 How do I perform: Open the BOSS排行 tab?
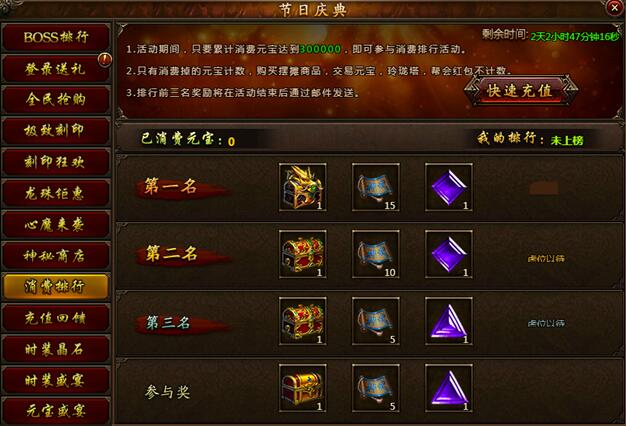tap(56, 38)
